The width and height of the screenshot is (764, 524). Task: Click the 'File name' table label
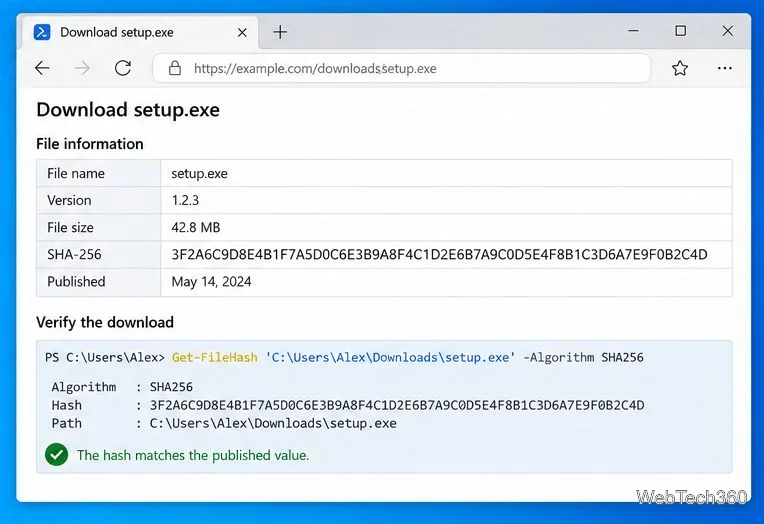pyautogui.click(x=76, y=174)
